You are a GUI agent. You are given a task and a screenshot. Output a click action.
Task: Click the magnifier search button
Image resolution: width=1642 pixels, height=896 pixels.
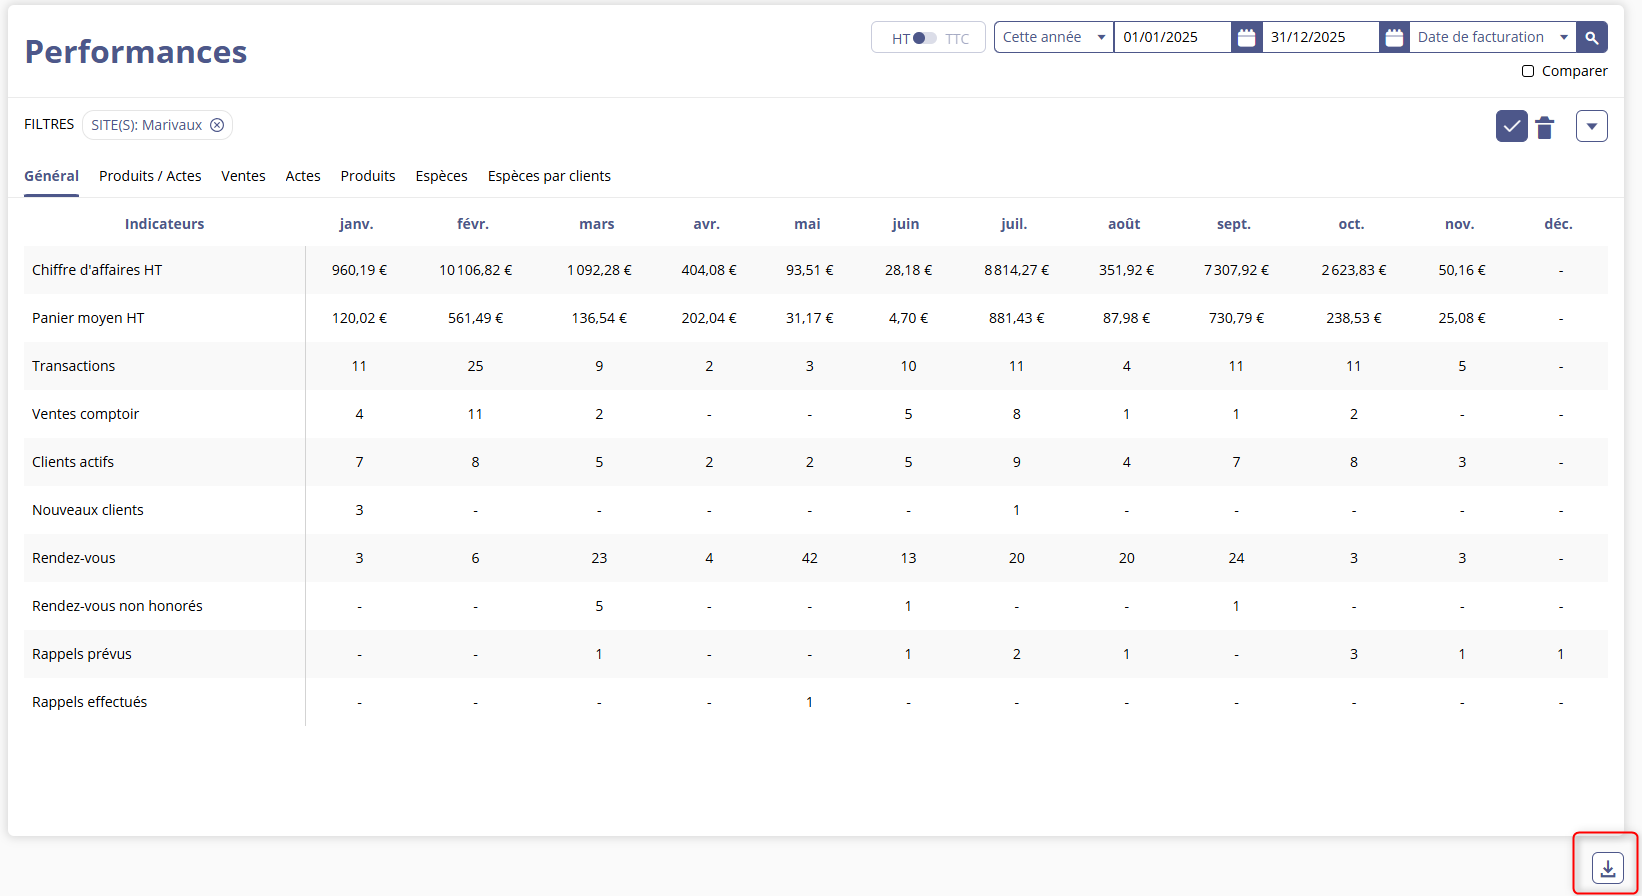tap(1591, 38)
